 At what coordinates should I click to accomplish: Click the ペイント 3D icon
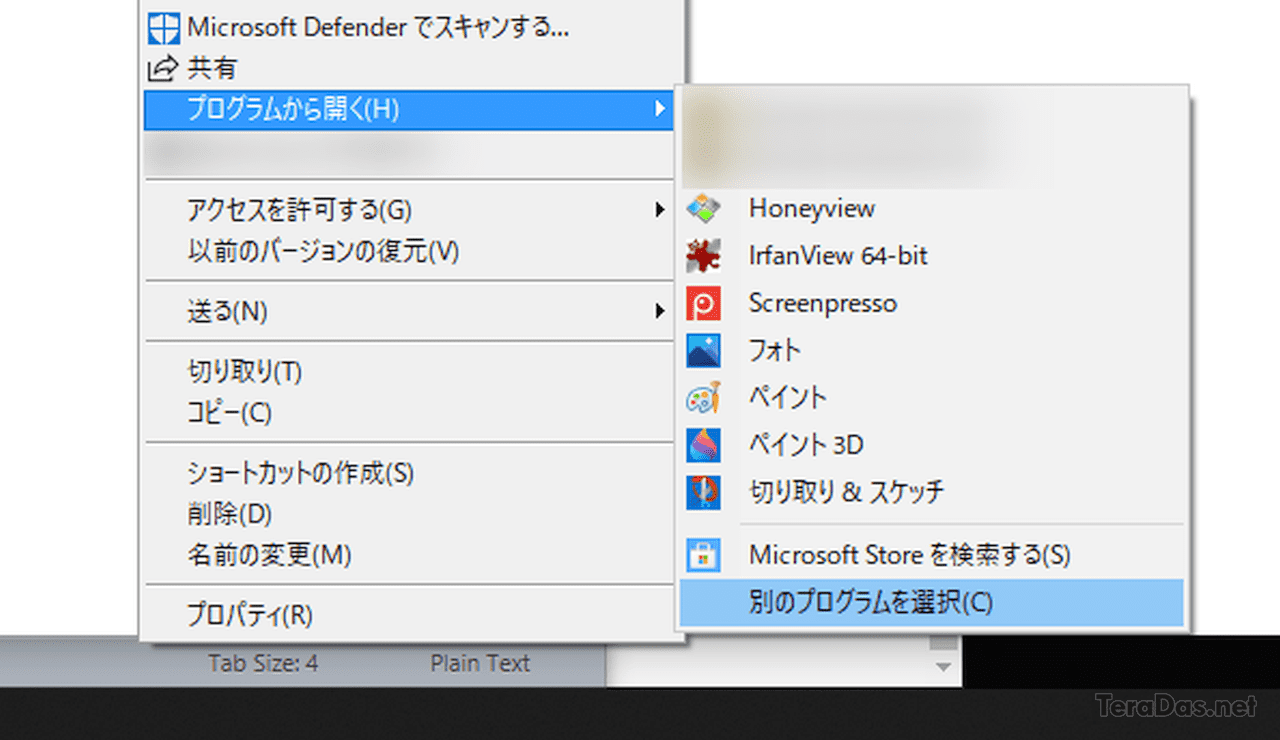[703, 445]
